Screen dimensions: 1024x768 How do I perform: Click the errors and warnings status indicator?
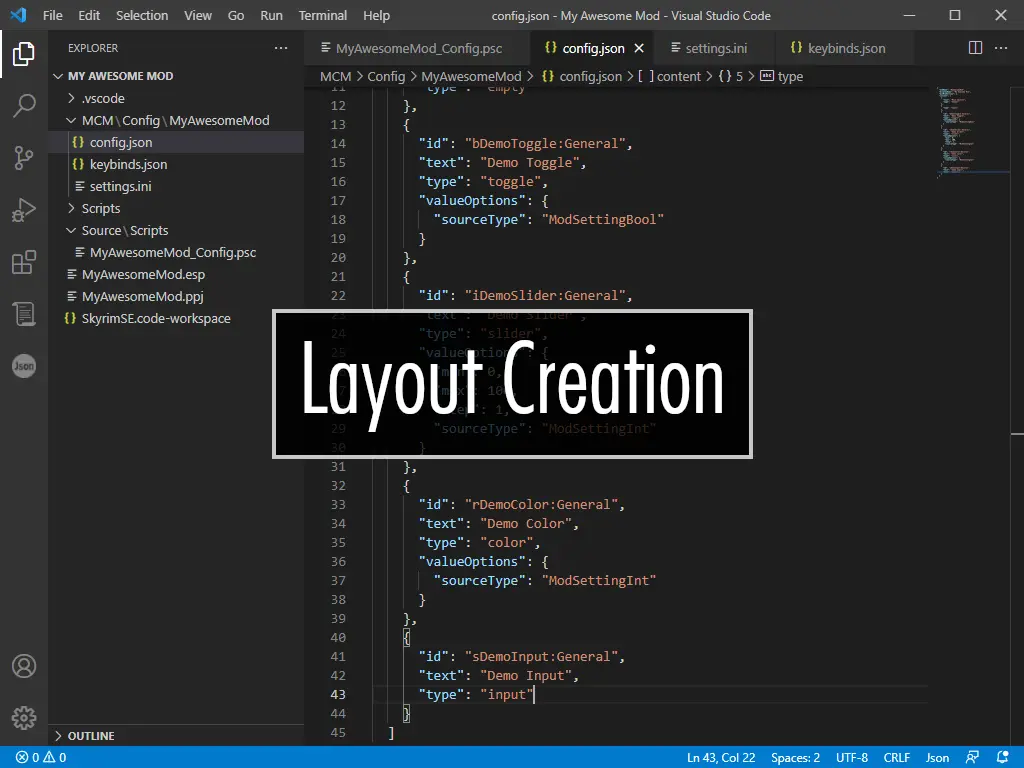40,758
